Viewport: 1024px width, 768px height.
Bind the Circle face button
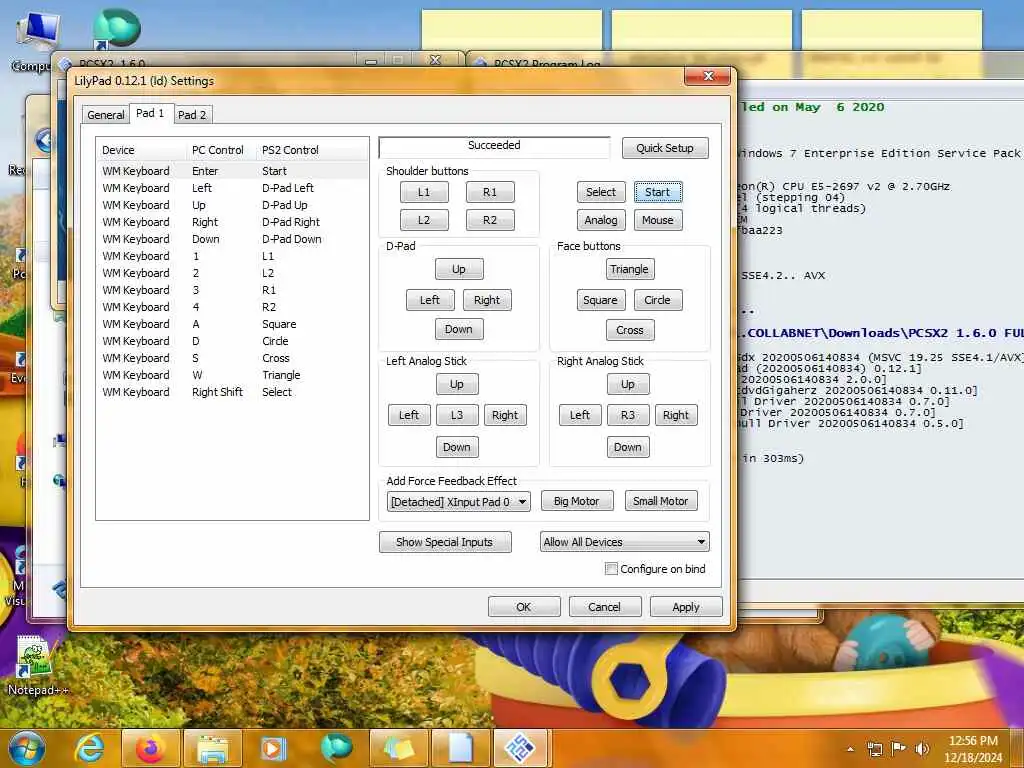pos(658,300)
